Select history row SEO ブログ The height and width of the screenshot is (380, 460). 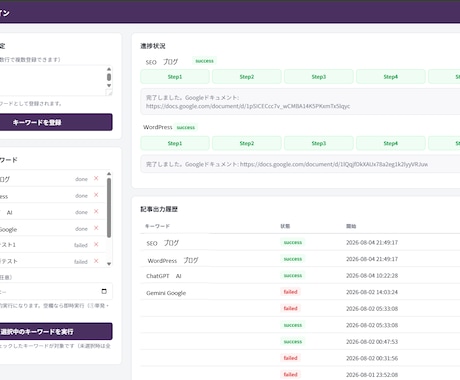300,242
